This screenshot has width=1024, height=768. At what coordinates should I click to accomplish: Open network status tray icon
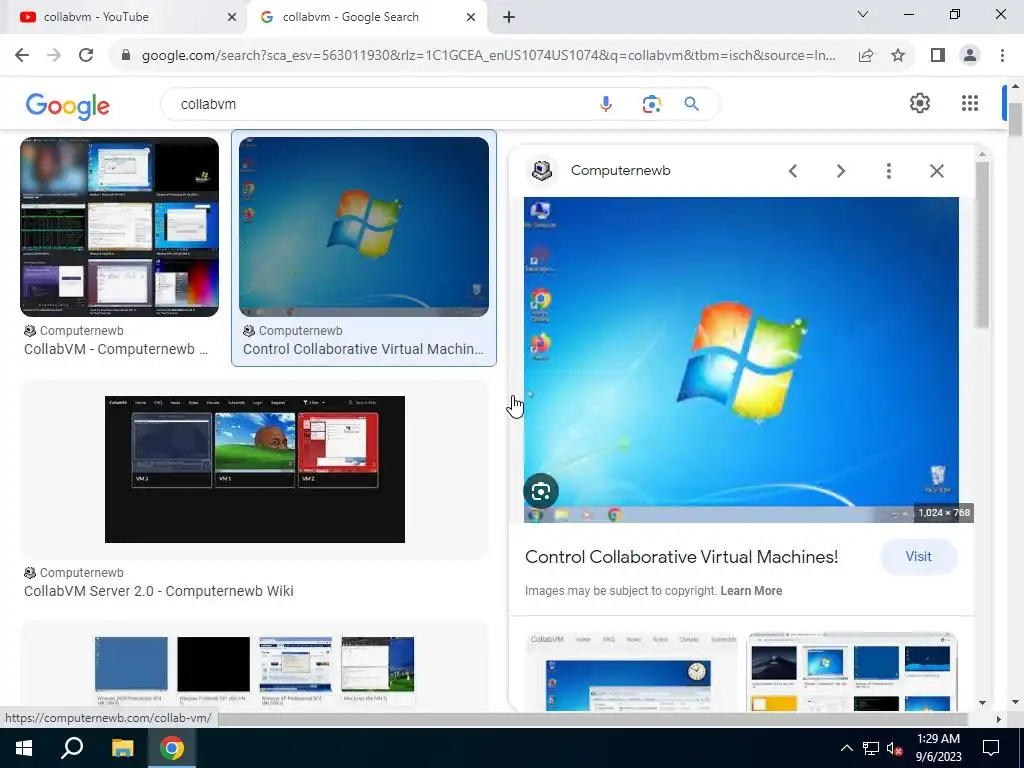pos(871,748)
